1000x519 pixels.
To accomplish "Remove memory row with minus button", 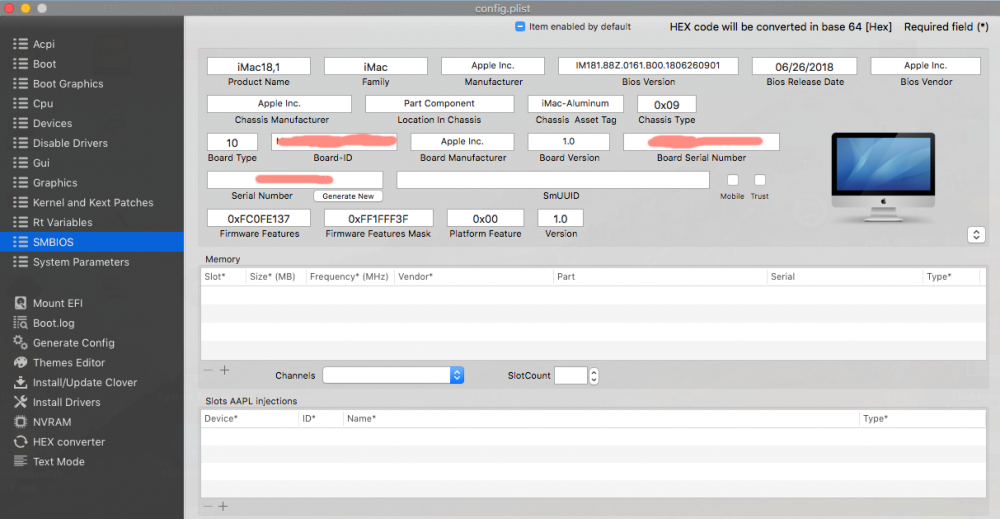I will pos(208,370).
